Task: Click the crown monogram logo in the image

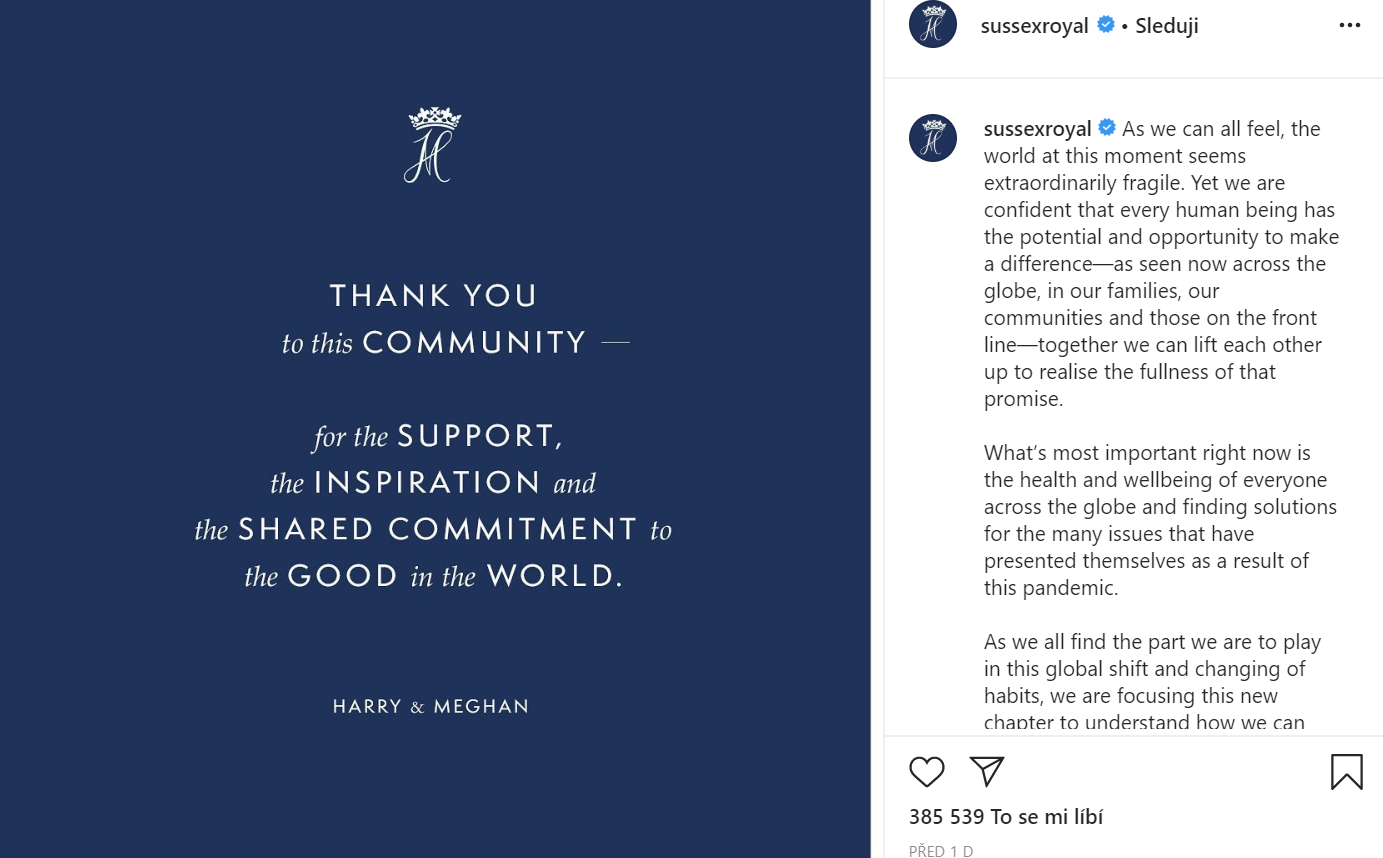Action: point(434,146)
